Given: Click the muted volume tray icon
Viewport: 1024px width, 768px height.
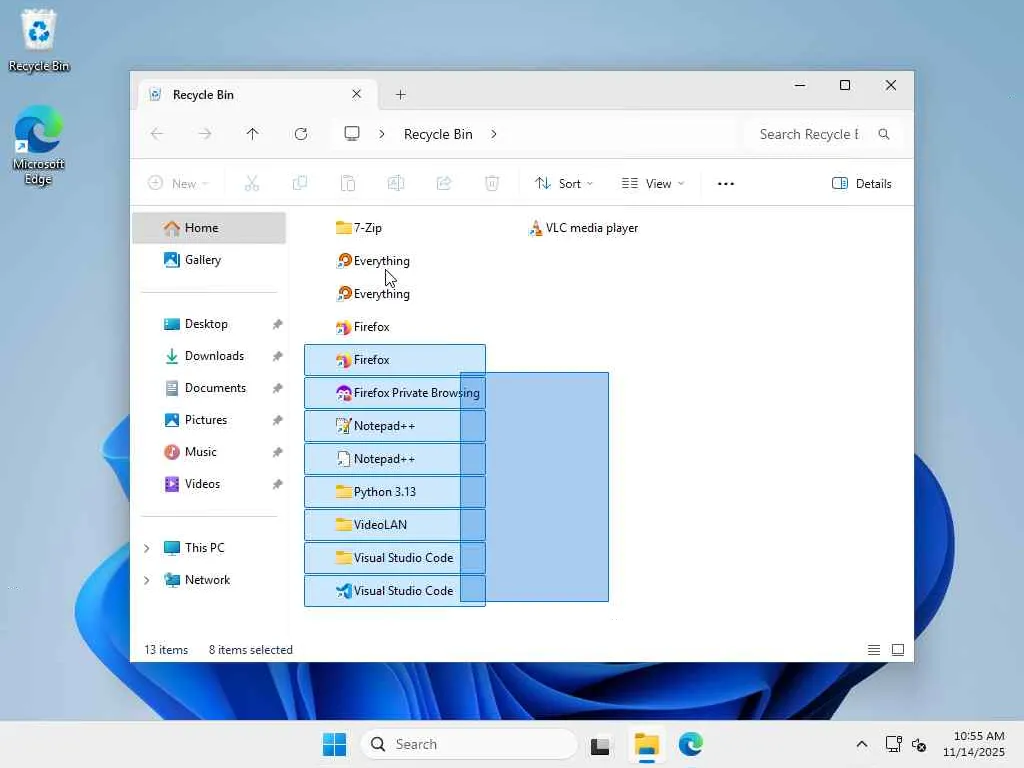Looking at the screenshot, I should pos(919,744).
